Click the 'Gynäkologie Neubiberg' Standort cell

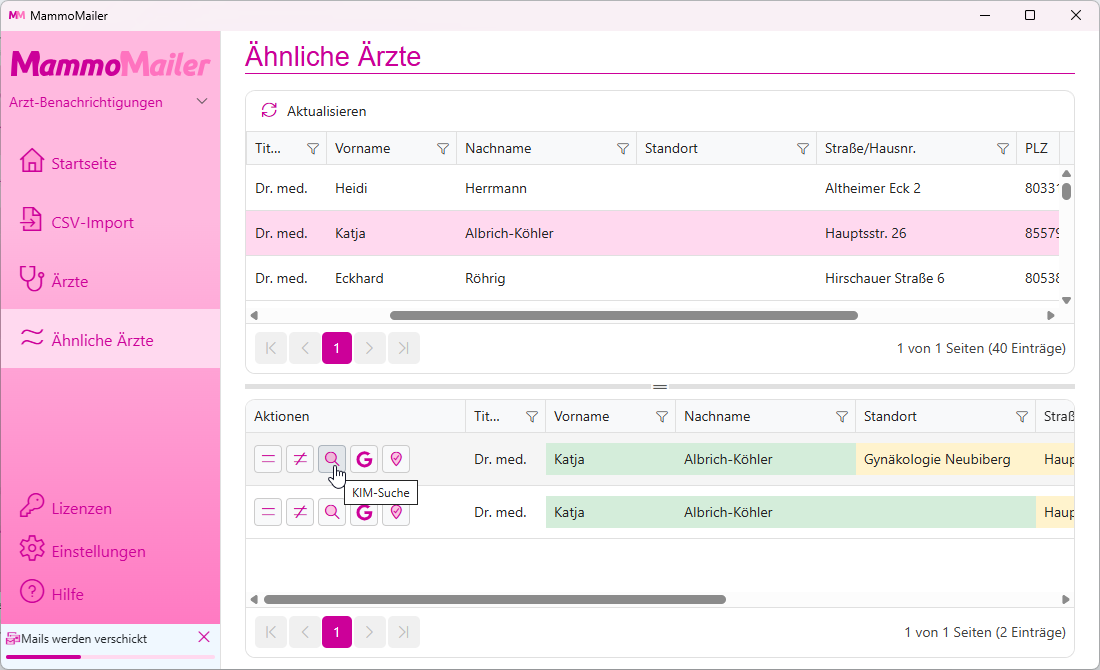click(x=945, y=460)
